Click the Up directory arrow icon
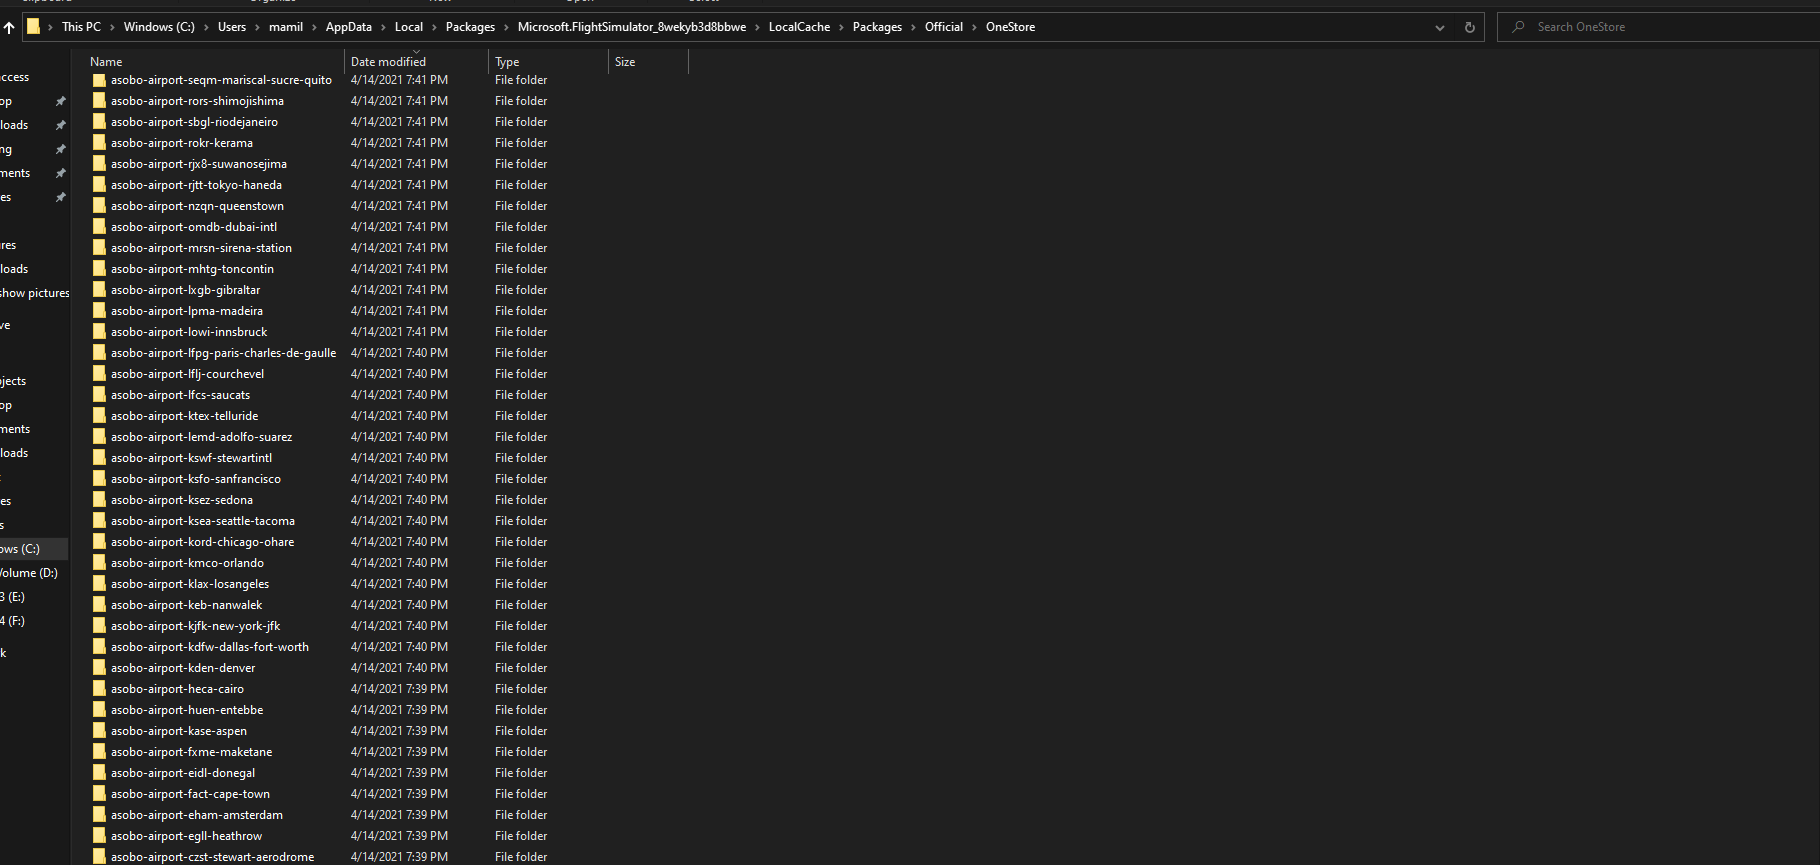The width and height of the screenshot is (1820, 865). click(x=9, y=28)
